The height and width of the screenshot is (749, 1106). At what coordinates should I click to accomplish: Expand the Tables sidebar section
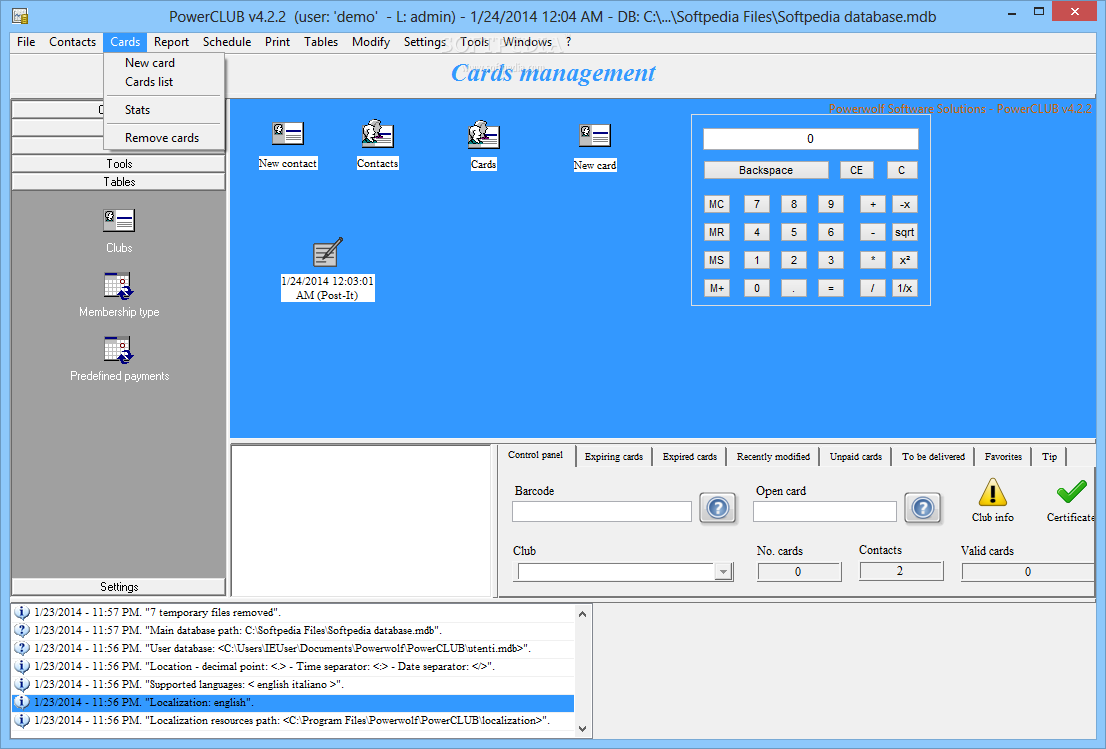tap(119, 182)
